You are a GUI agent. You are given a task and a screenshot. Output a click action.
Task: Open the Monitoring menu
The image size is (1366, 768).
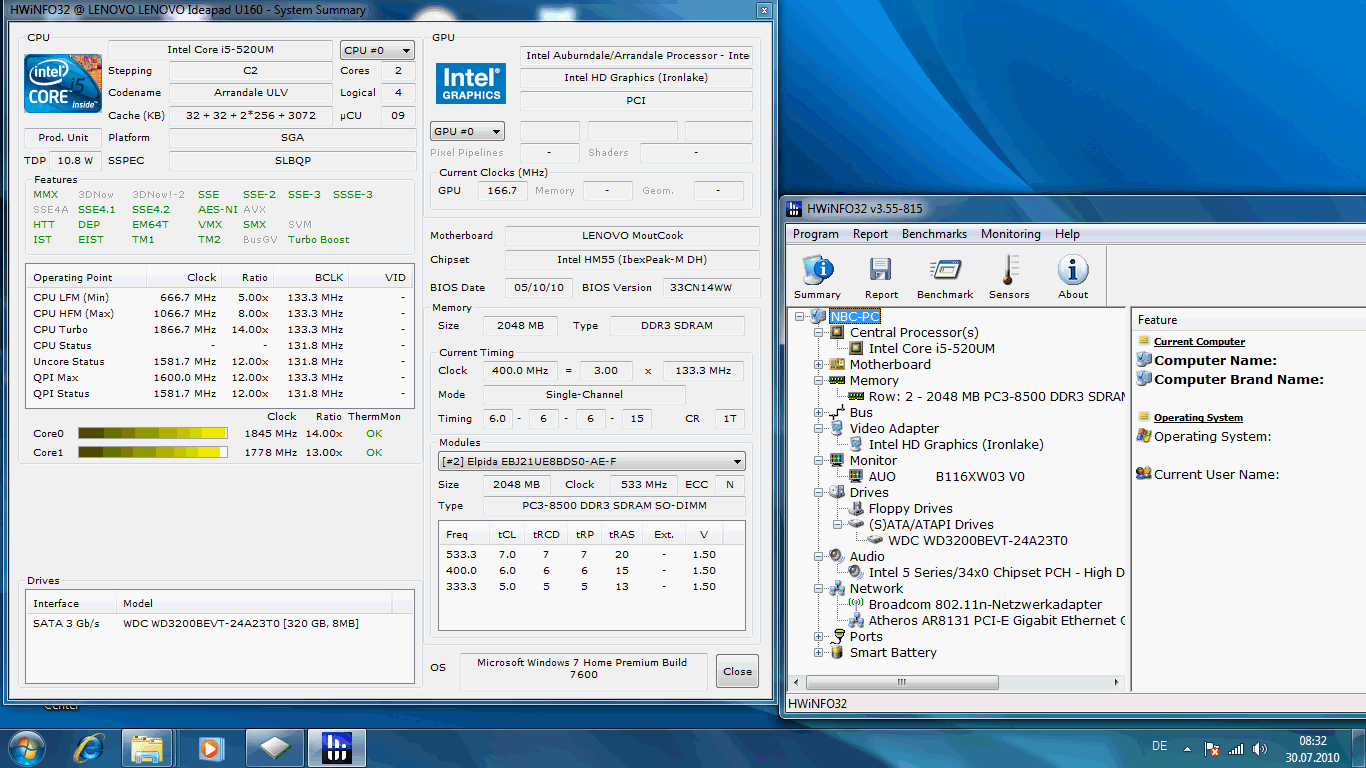pyautogui.click(x=1010, y=234)
